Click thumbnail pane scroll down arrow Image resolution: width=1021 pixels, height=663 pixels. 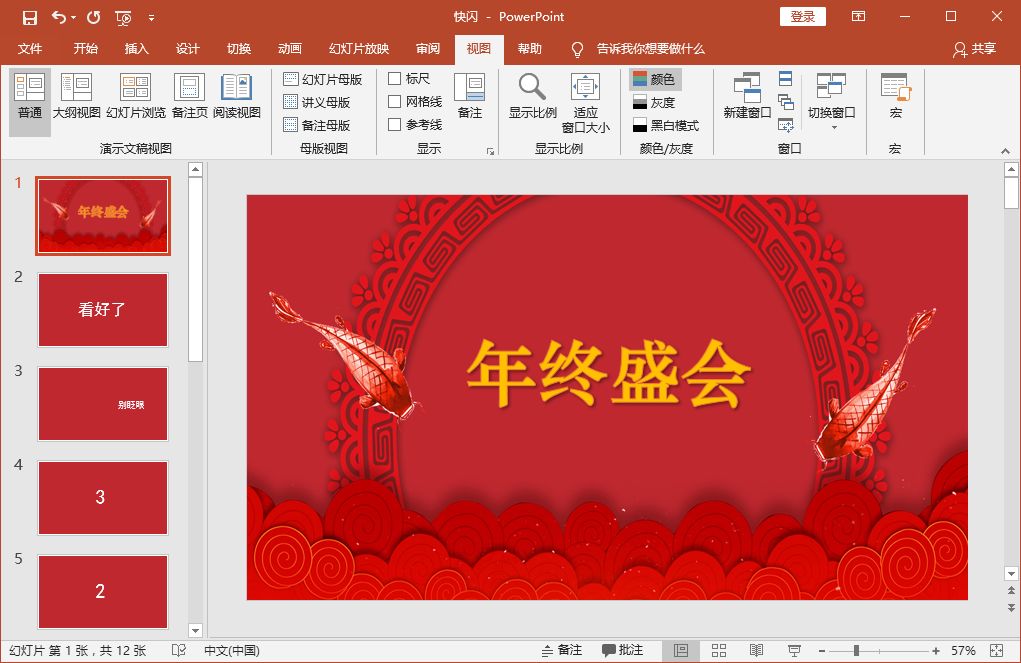point(195,630)
